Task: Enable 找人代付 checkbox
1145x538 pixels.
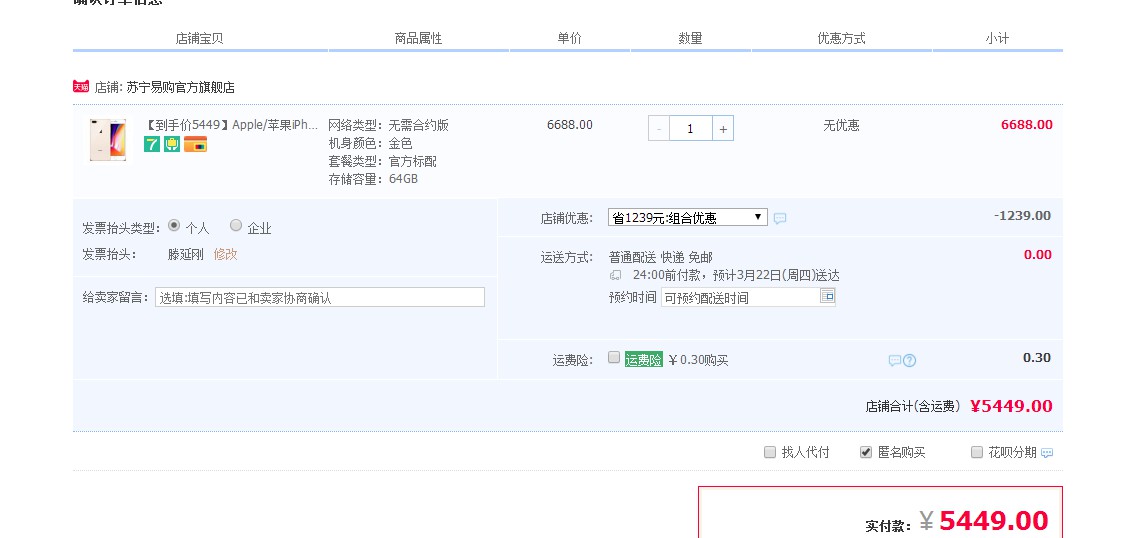Action: pyautogui.click(x=770, y=452)
